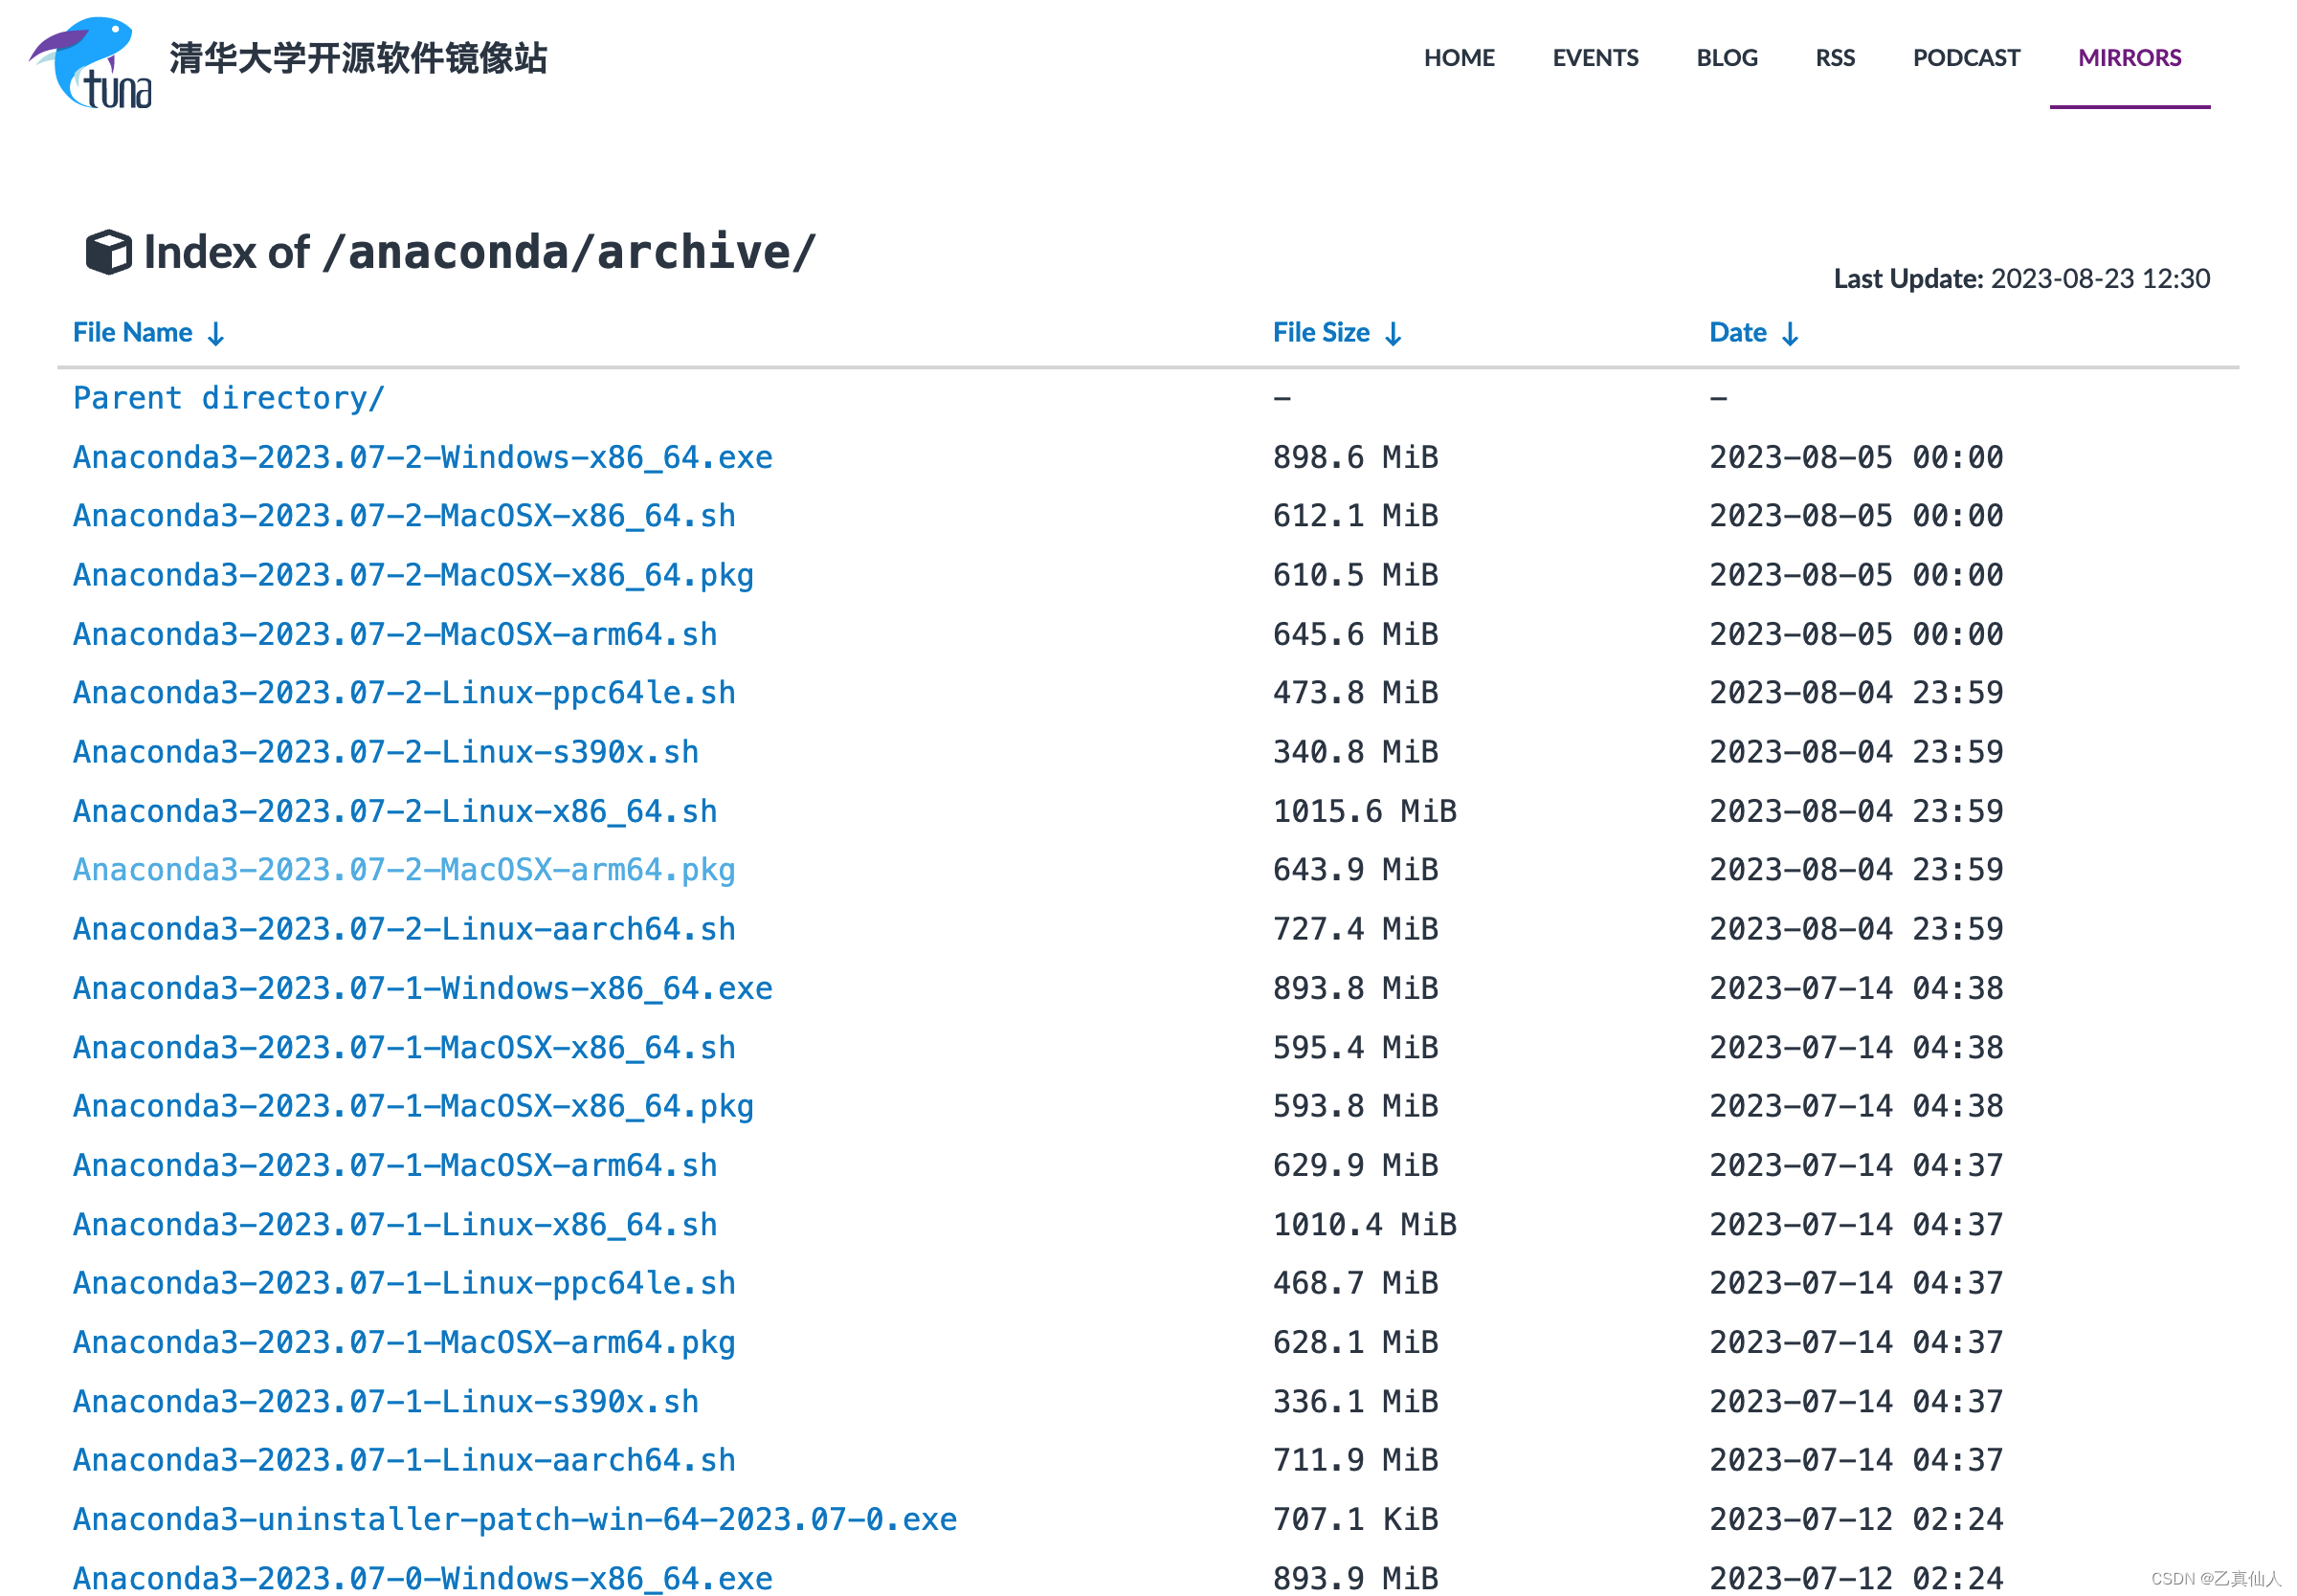
Task: Click the TUNA fish logo
Action: coord(90,61)
